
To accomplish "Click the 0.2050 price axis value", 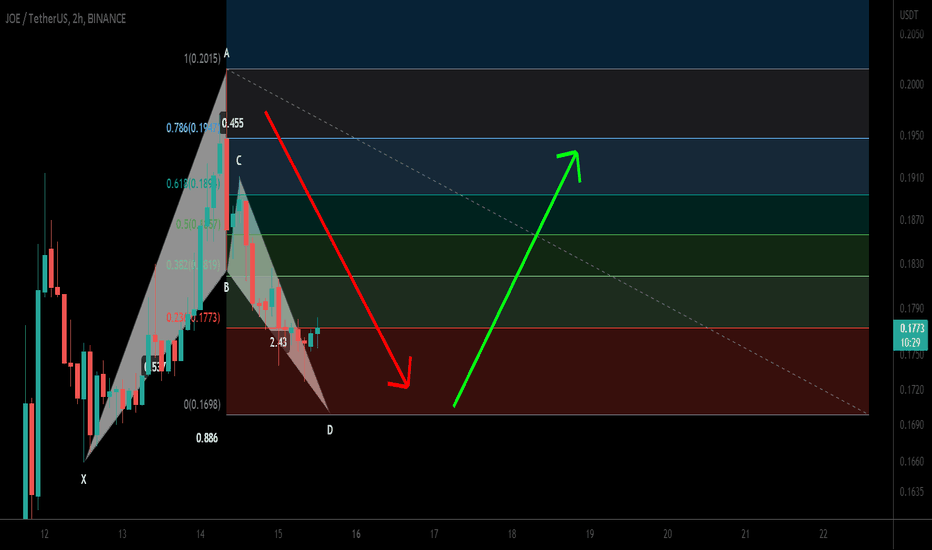I will (912, 34).
